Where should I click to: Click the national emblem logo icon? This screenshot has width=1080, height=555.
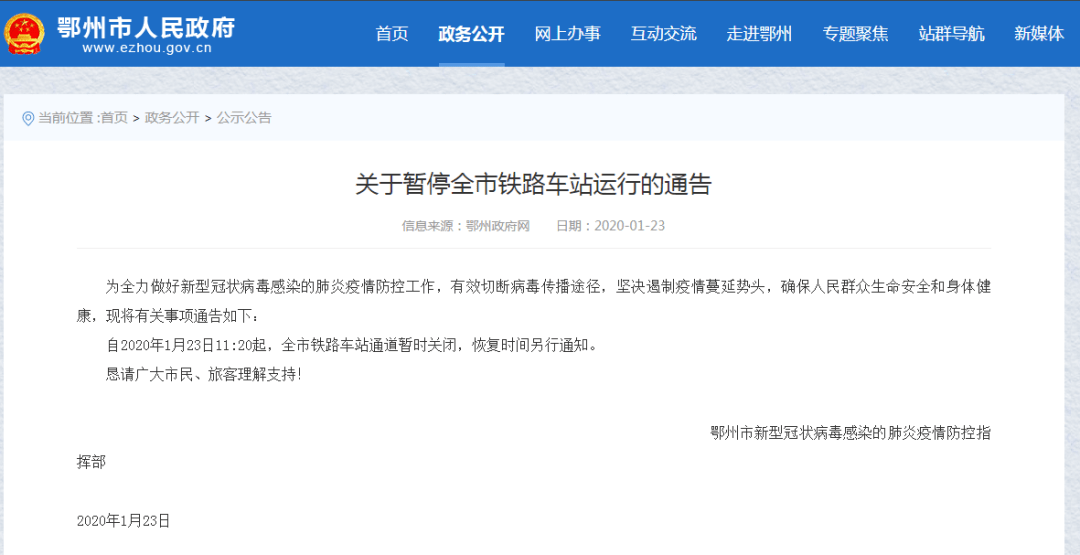(24, 34)
